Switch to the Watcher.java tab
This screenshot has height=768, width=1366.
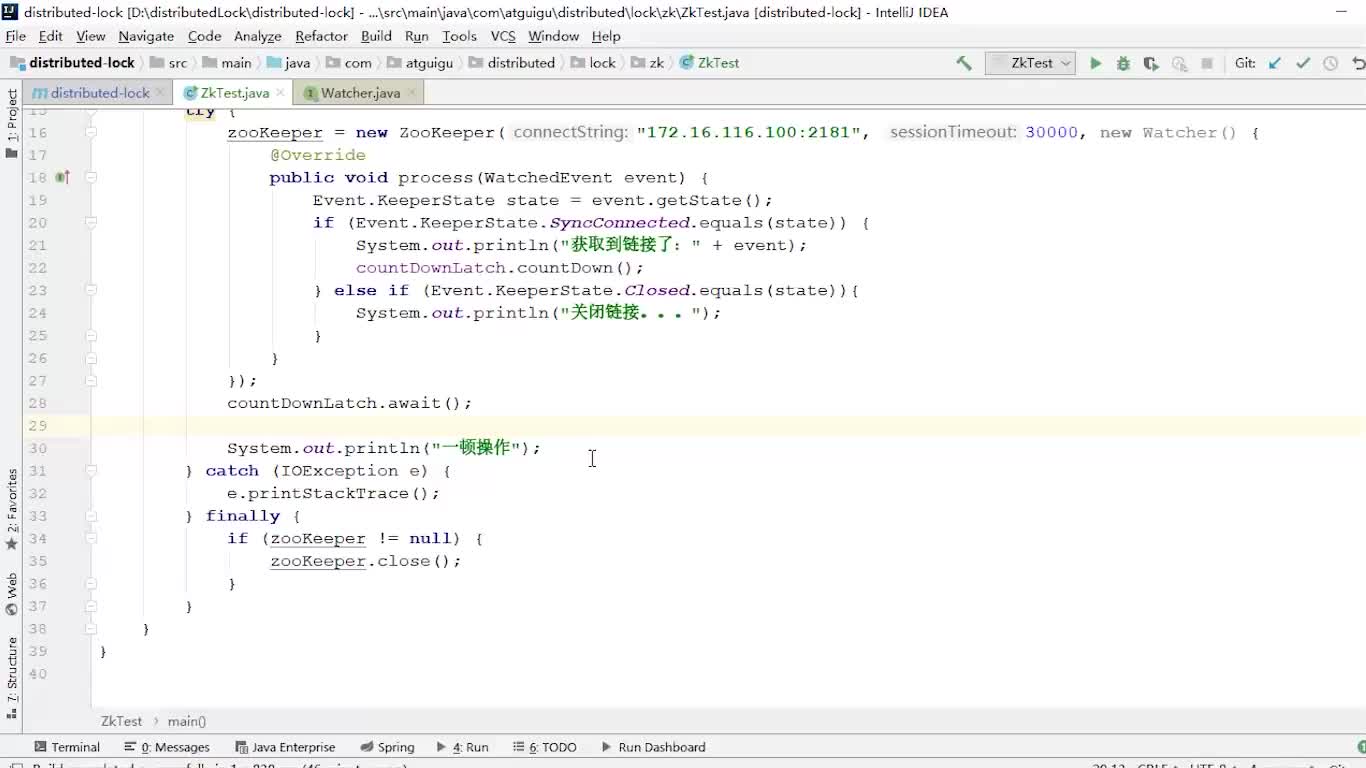360,93
